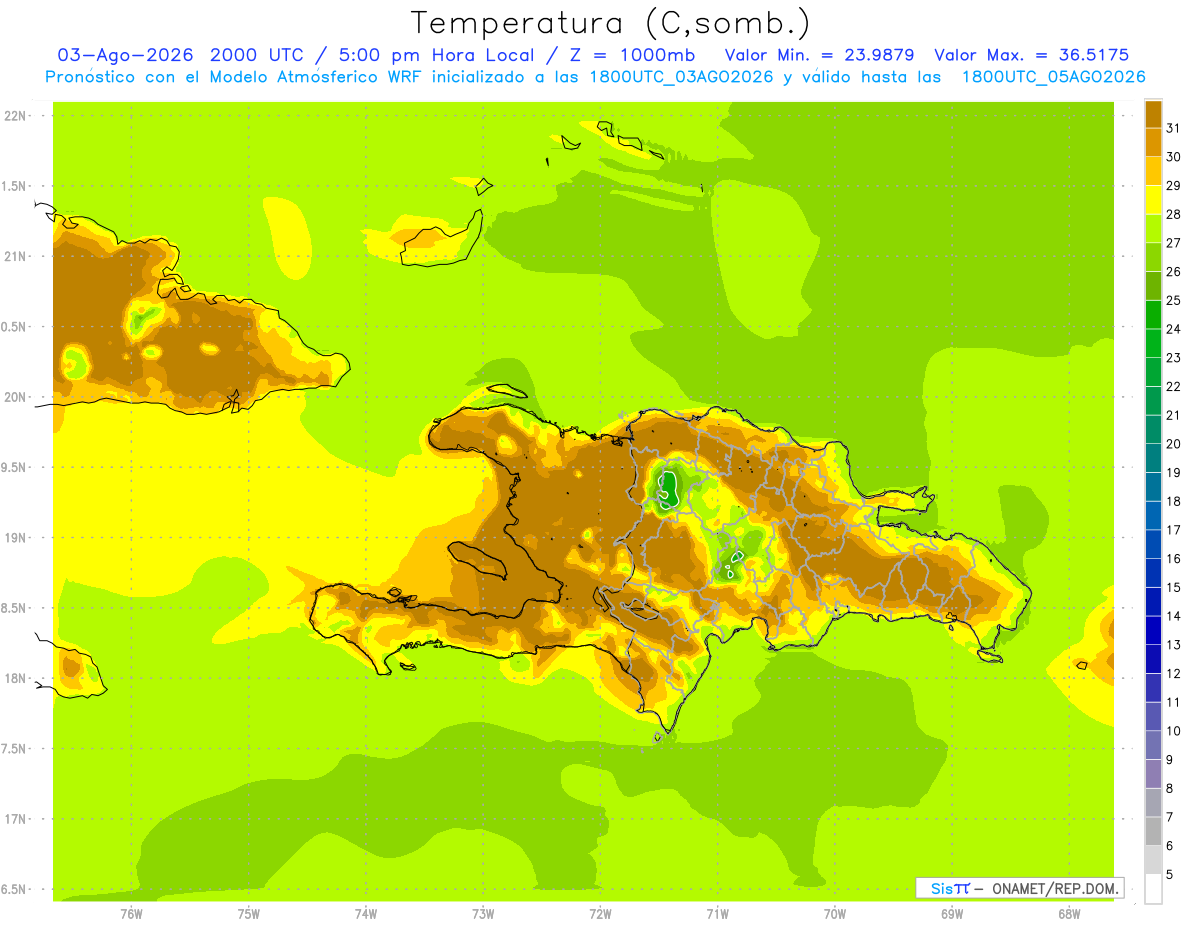Click the title "Temperatura (C,somb.)"
Image resolution: width=1200 pixels, height=927 pixels.
pyautogui.click(x=610, y=22)
